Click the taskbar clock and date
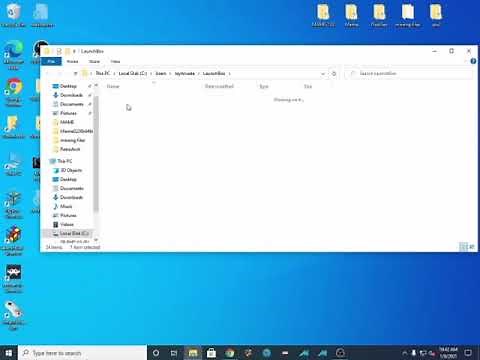Screen dimensions: 480x360 coord(448,353)
